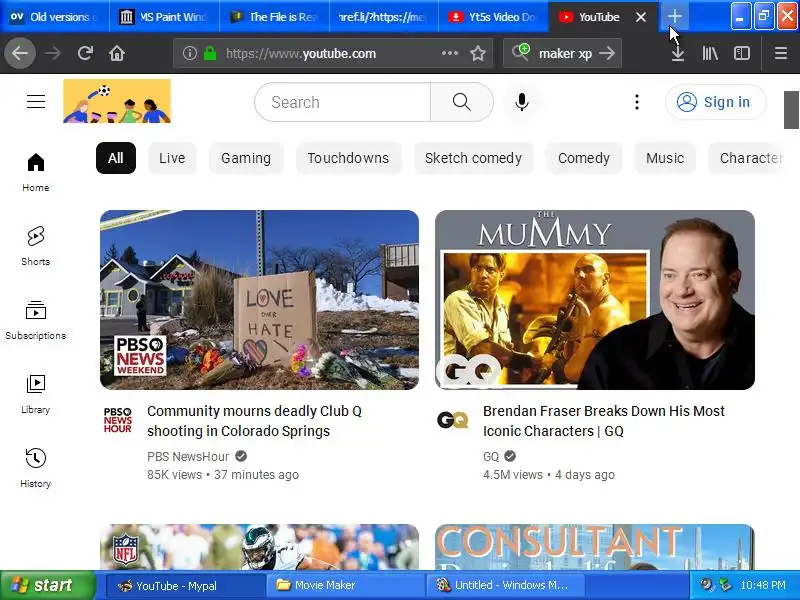Open History from the sidebar
Image resolution: width=800 pixels, height=600 pixels.
(x=36, y=468)
